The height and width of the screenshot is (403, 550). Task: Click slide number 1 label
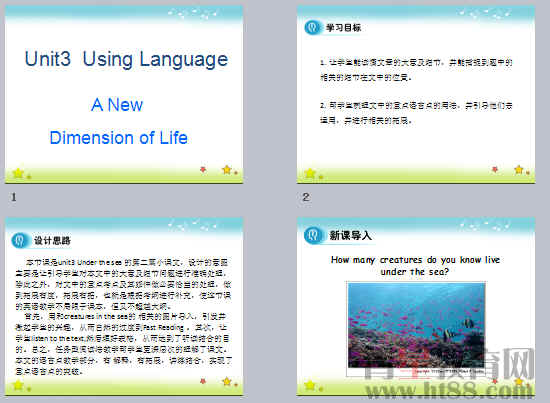[14, 197]
